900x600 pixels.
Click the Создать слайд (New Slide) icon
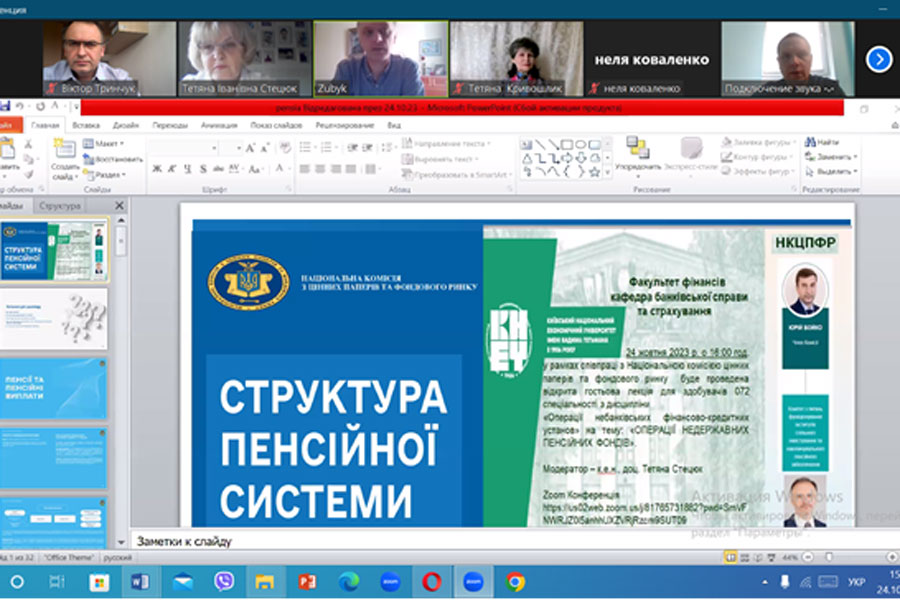point(65,152)
